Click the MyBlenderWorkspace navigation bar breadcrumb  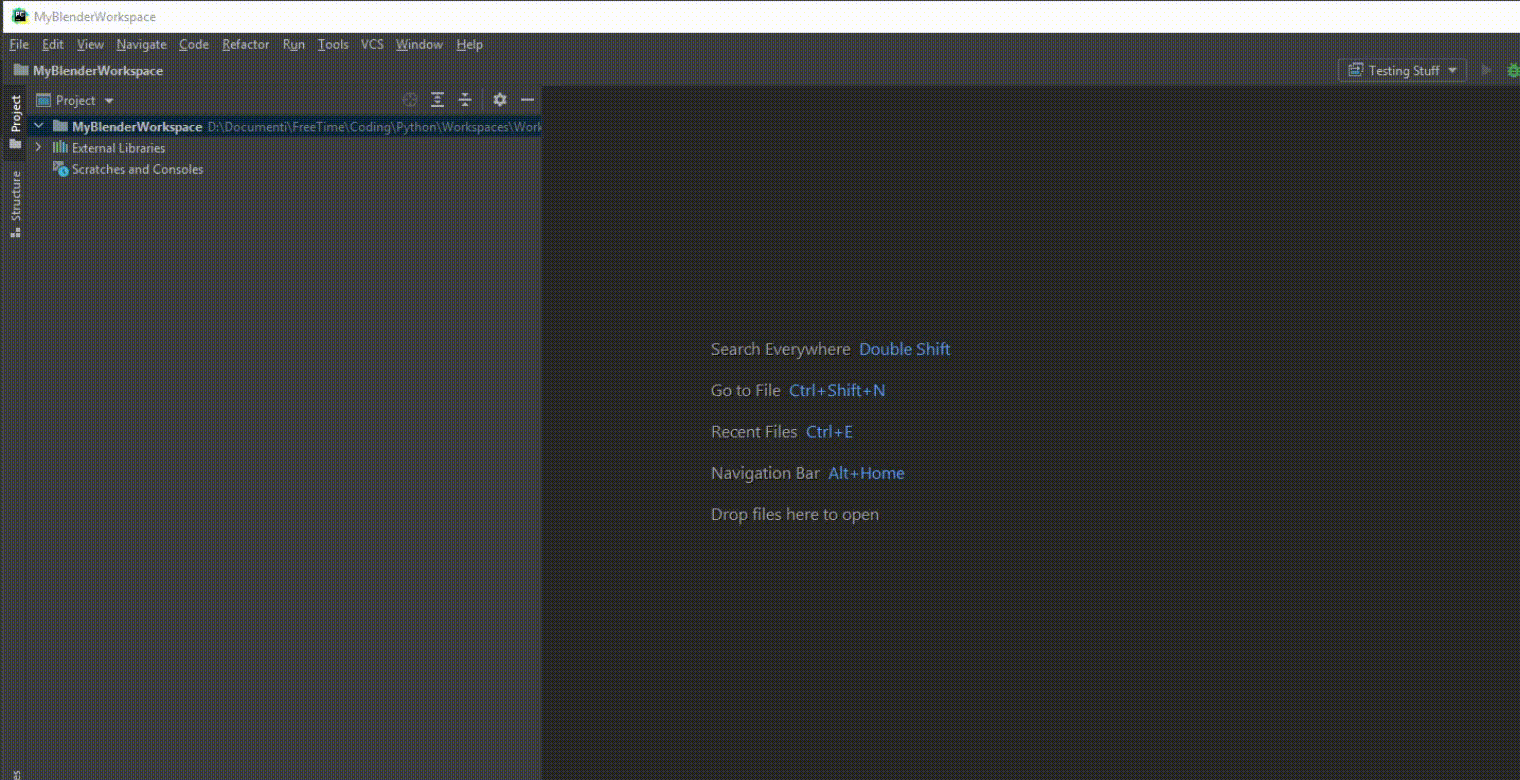(x=88, y=70)
